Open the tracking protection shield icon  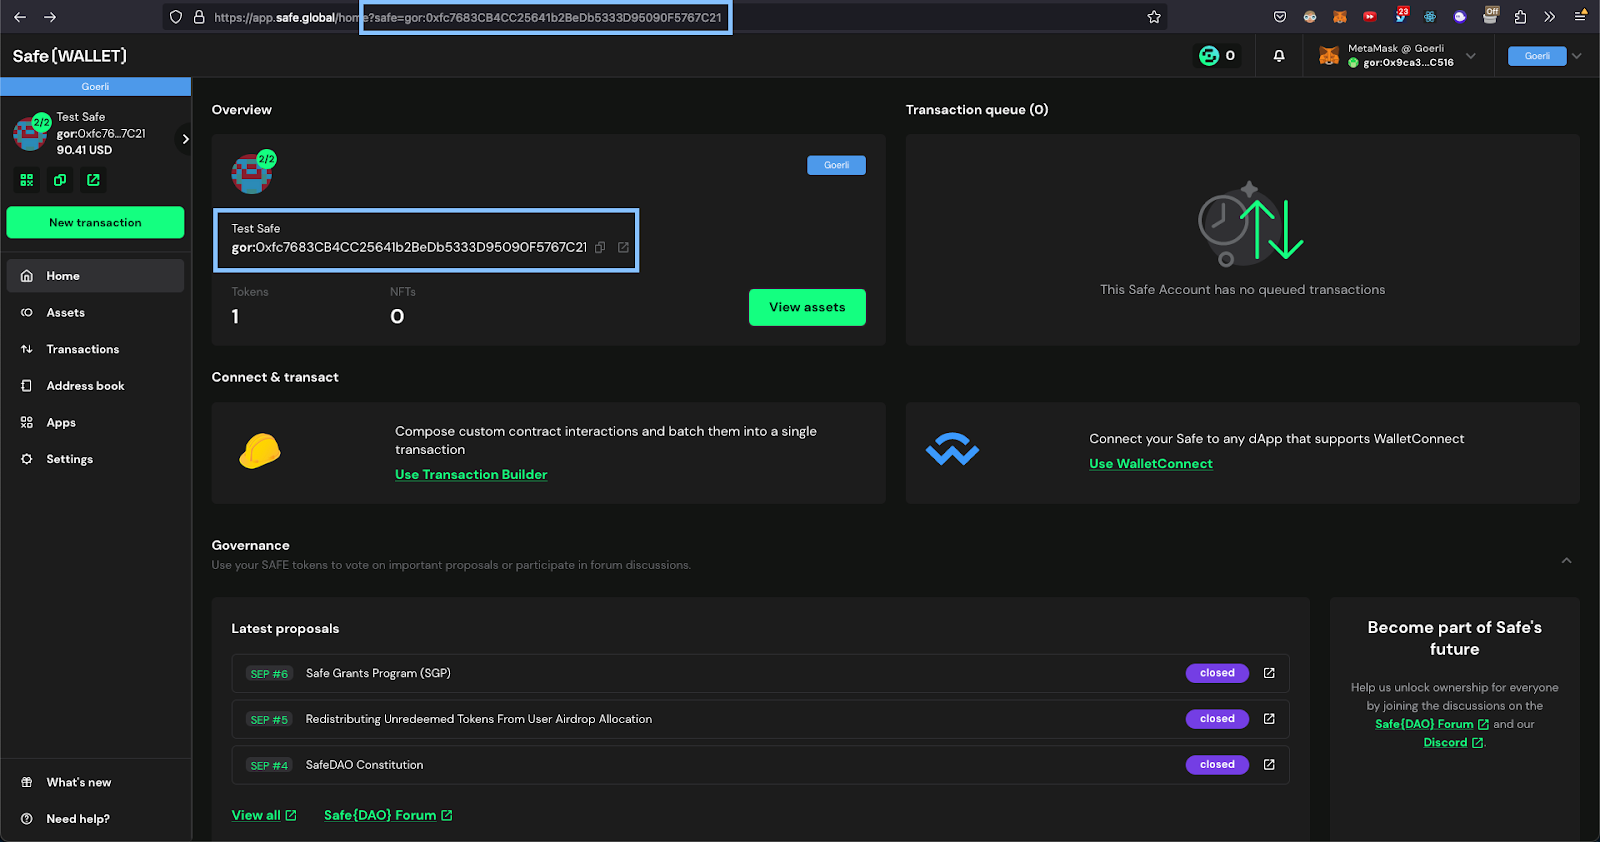(x=176, y=17)
